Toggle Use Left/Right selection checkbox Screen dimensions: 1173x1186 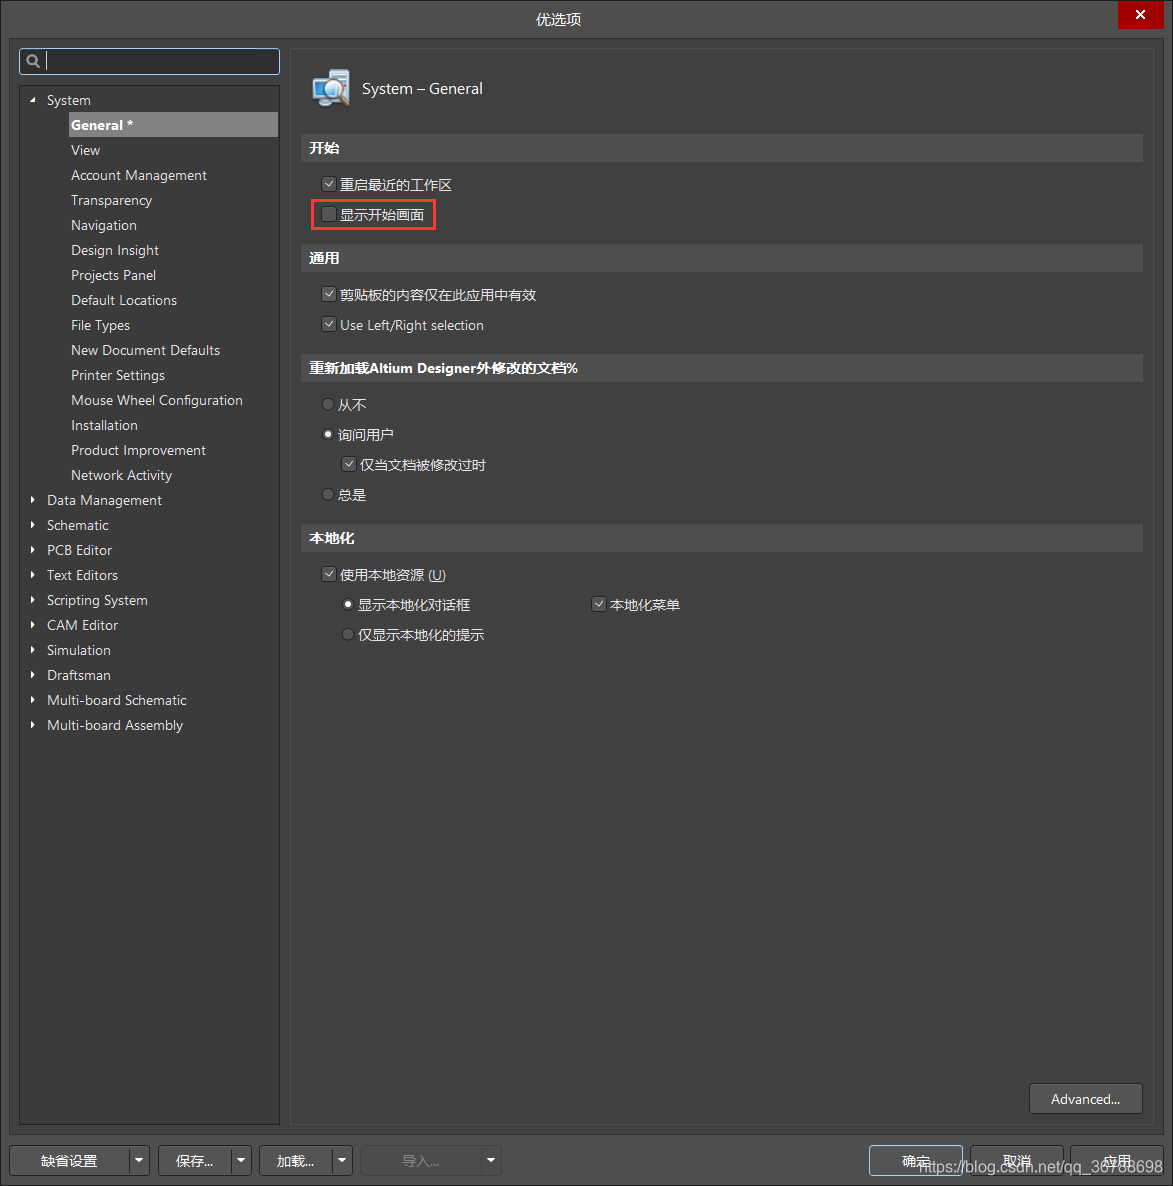coord(329,324)
